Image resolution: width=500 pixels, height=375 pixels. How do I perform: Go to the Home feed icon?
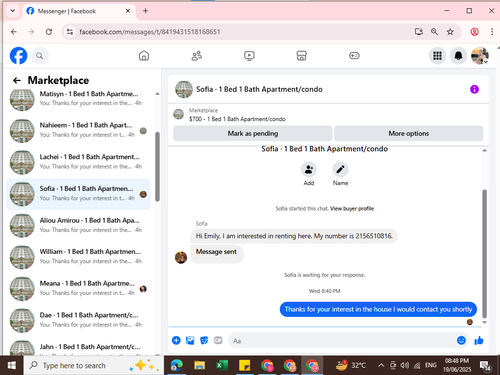pos(144,56)
